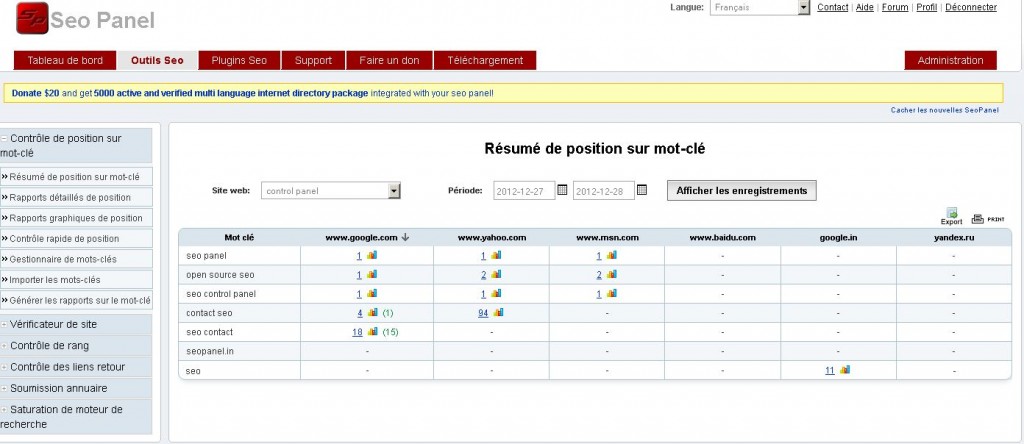The height and width of the screenshot is (444, 1024).
Task: Open the Site web dropdown
Action: click(x=330, y=191)
